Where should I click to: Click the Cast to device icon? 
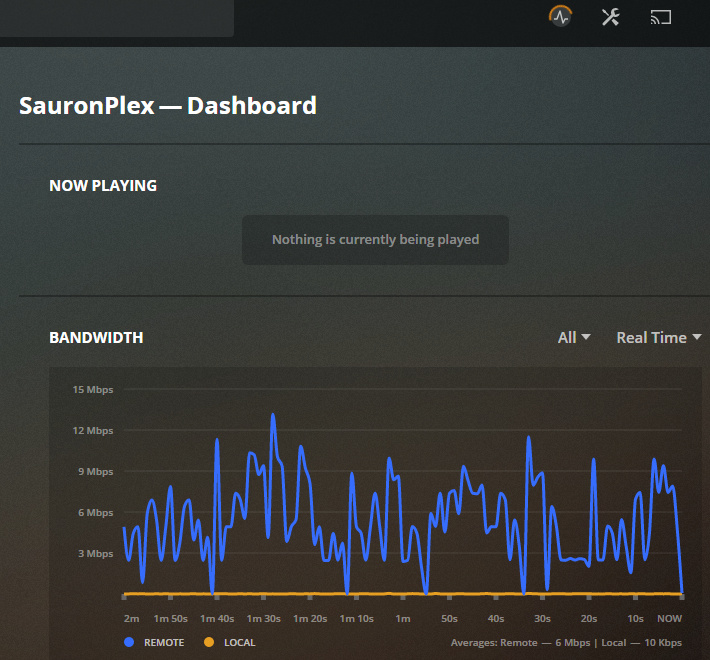click(x=661, y=17)
